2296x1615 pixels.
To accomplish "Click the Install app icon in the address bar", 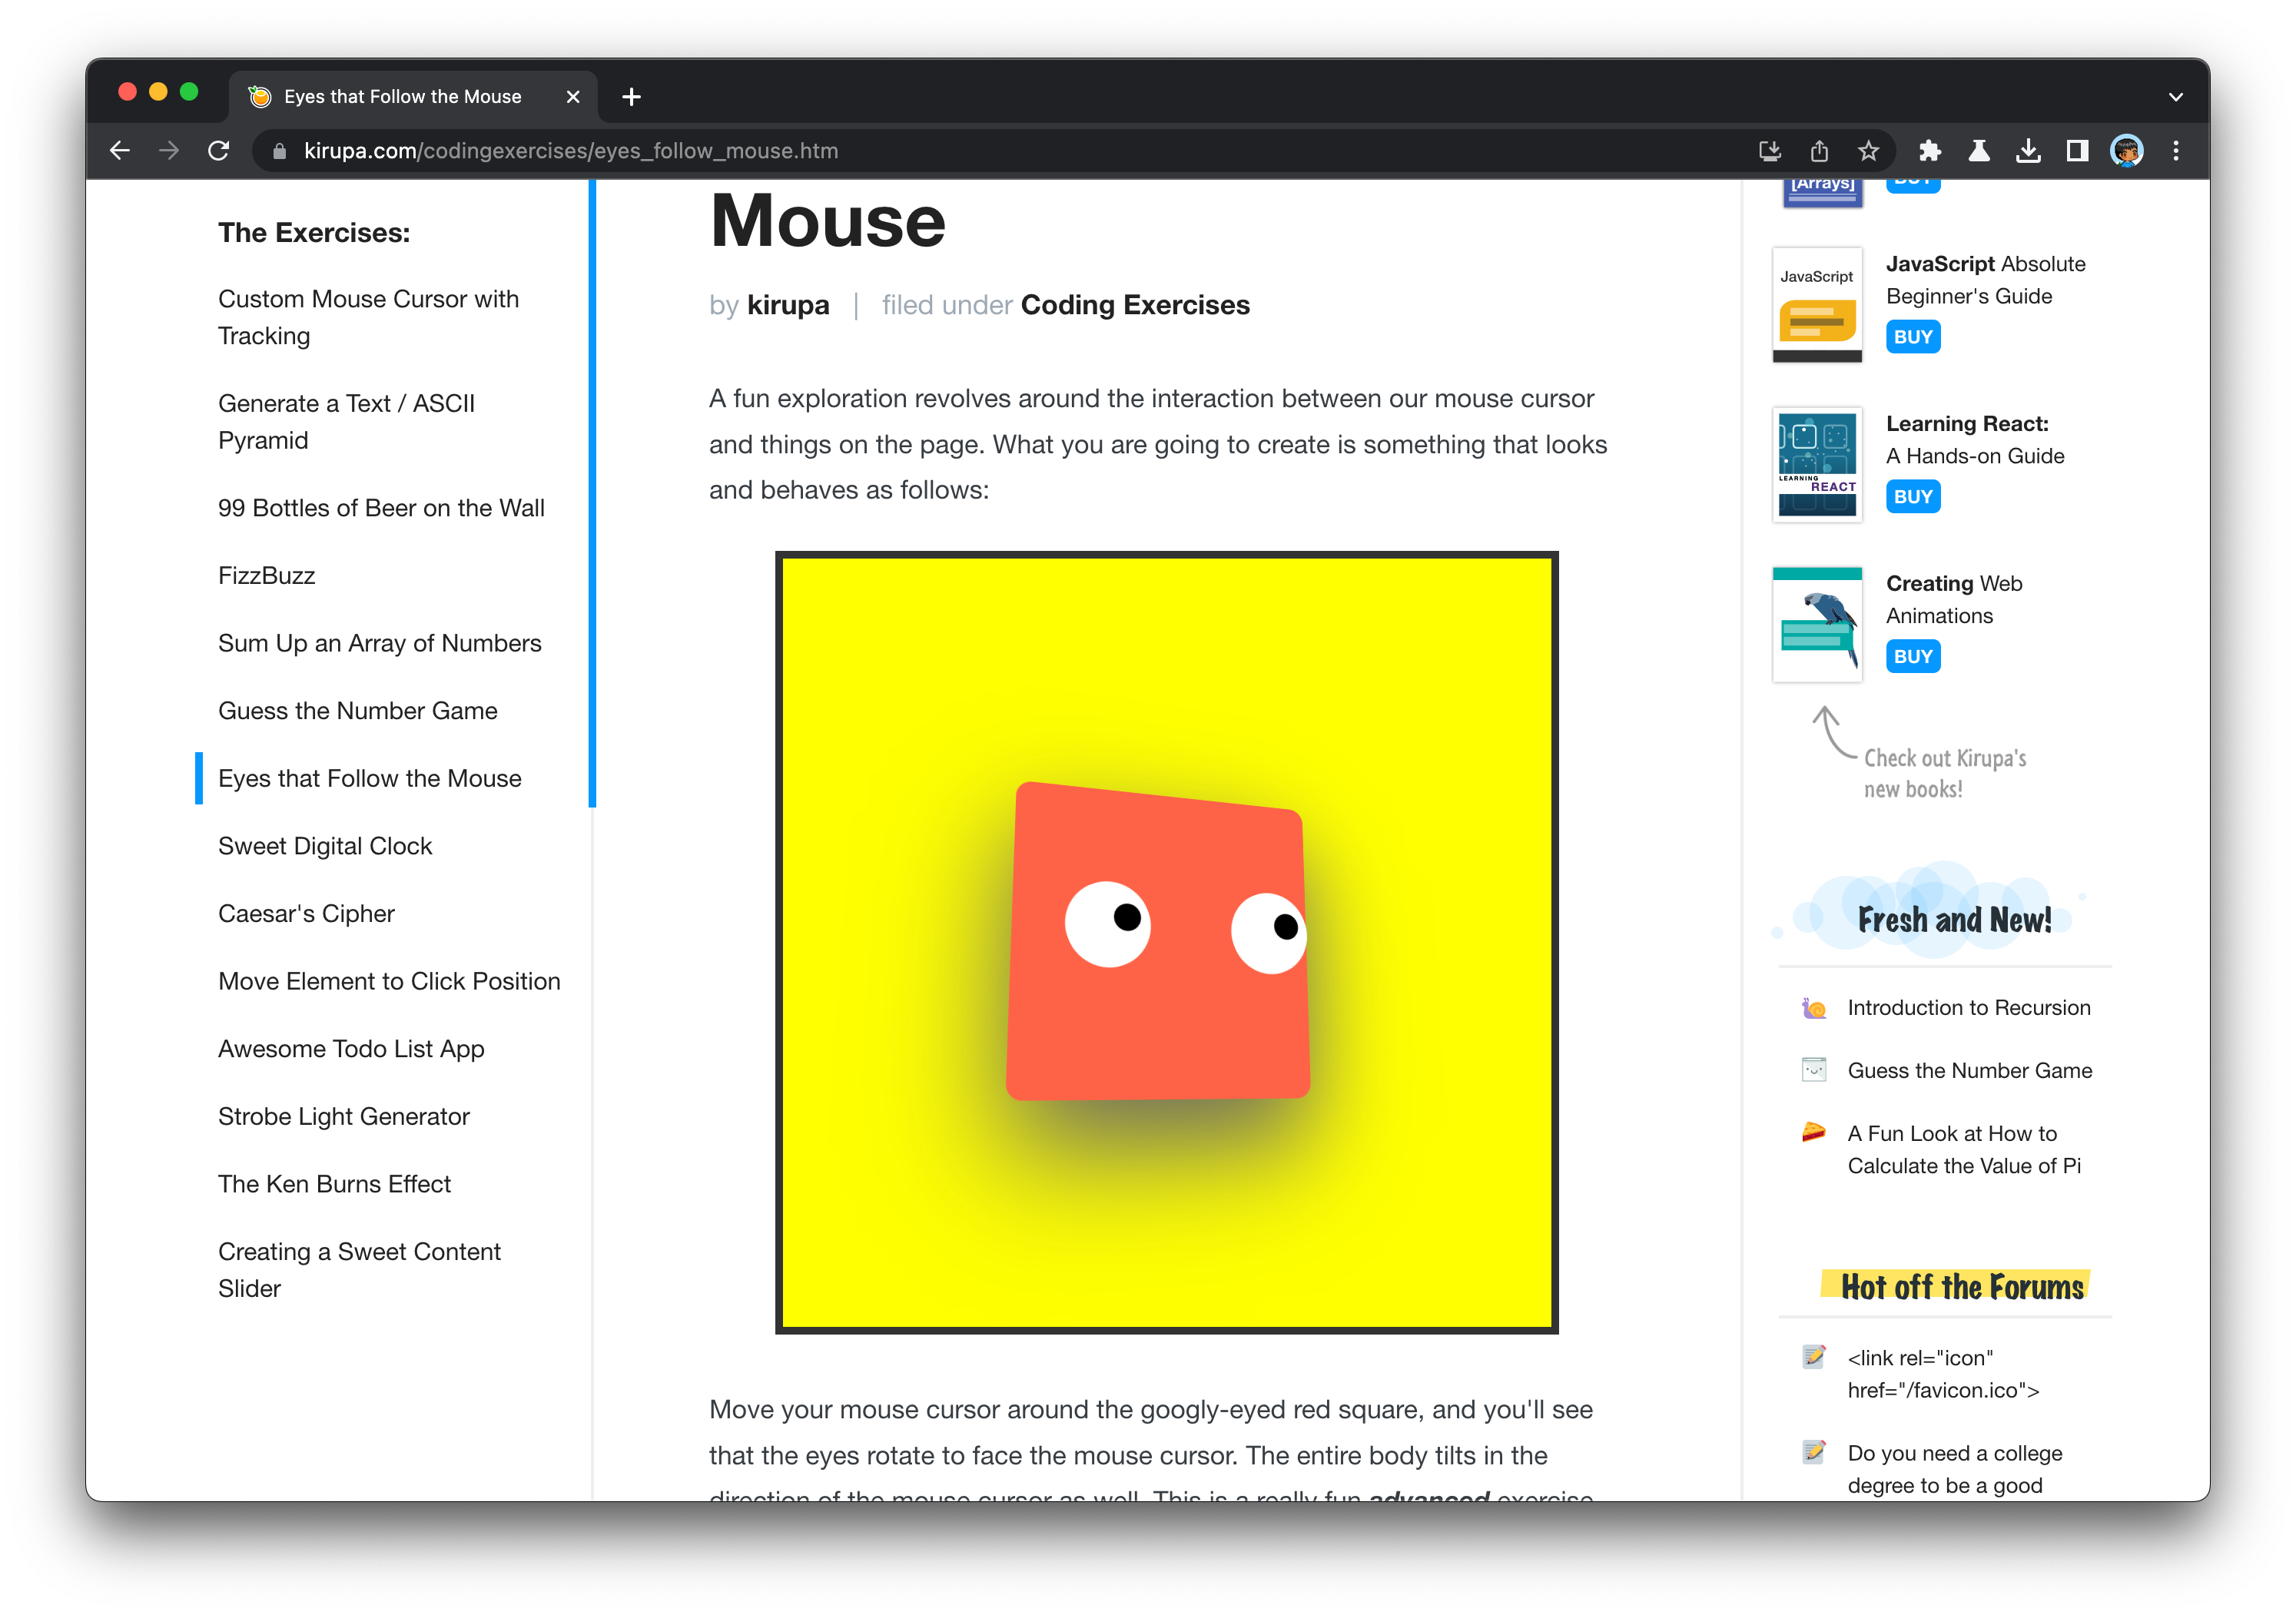I will [x=1770, y=151].
